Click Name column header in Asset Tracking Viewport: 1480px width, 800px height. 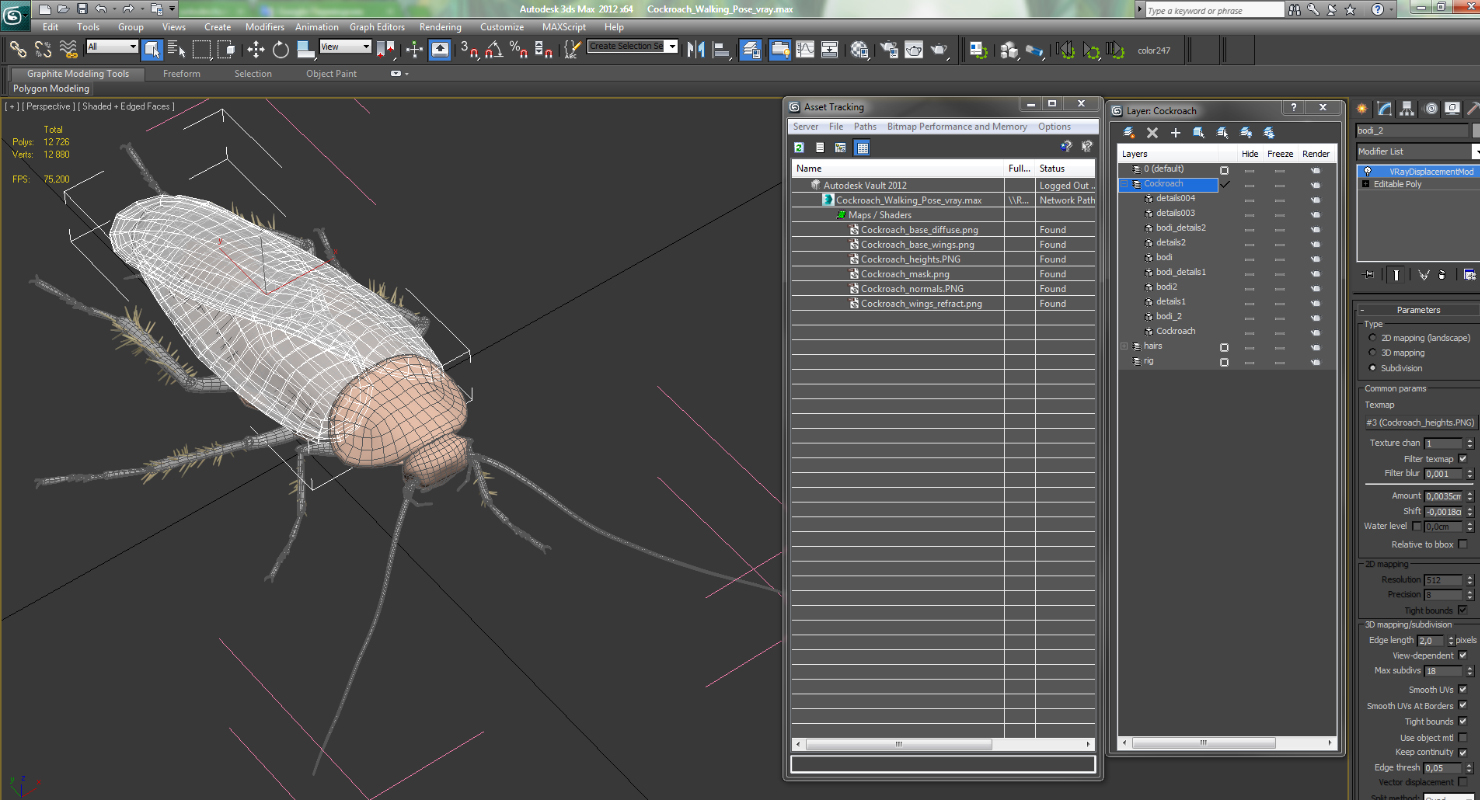coord(897,169)
